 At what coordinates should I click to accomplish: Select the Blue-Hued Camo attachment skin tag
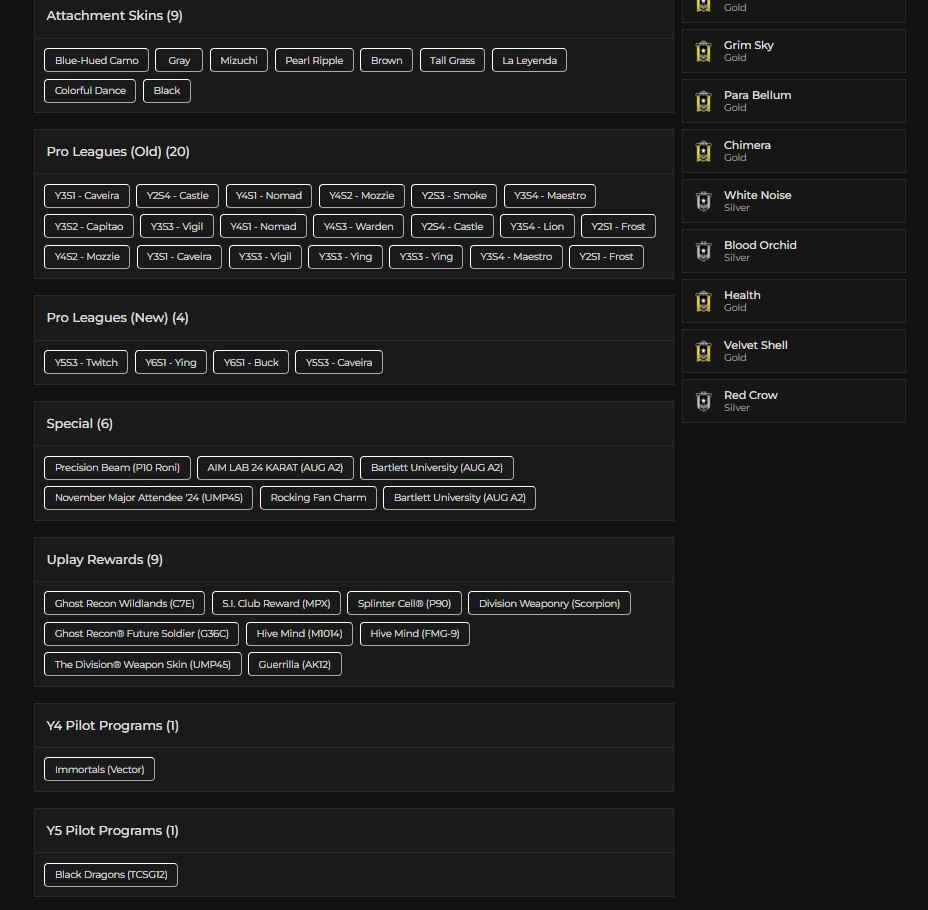click(96, 61)
